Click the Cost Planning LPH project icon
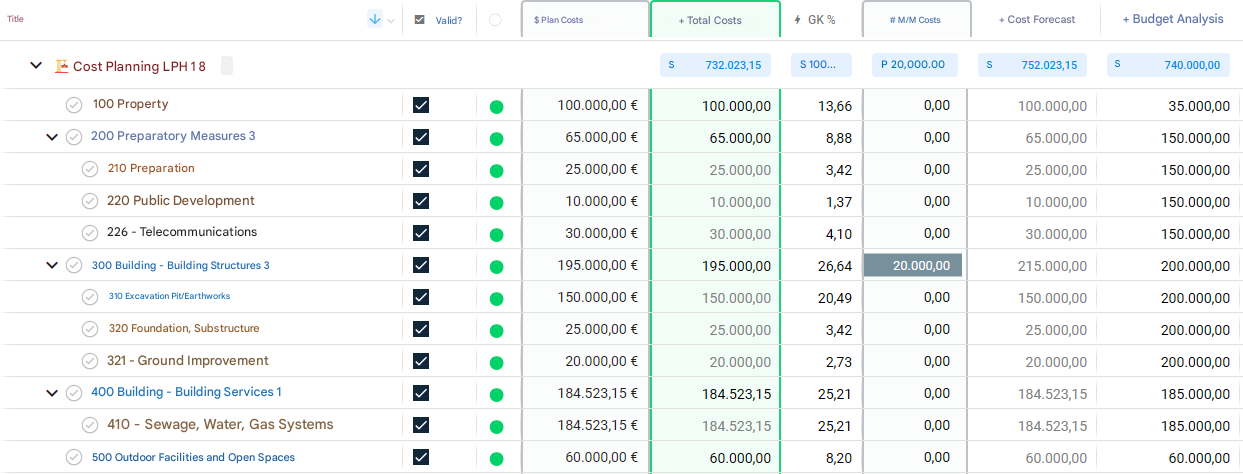Screen dimensions: 1243x474 [x=62, y=66]
